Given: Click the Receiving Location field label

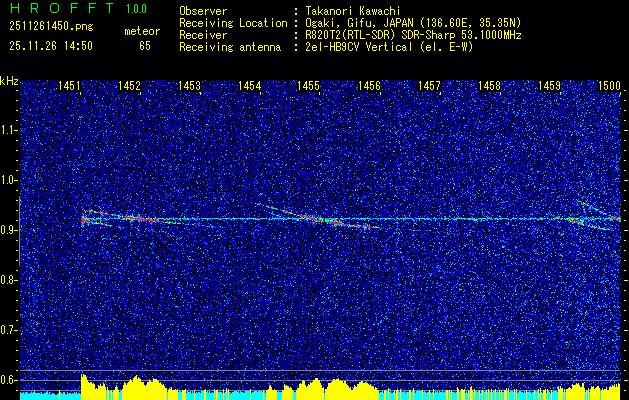Looking at the screenshot, I should (233, 23).
